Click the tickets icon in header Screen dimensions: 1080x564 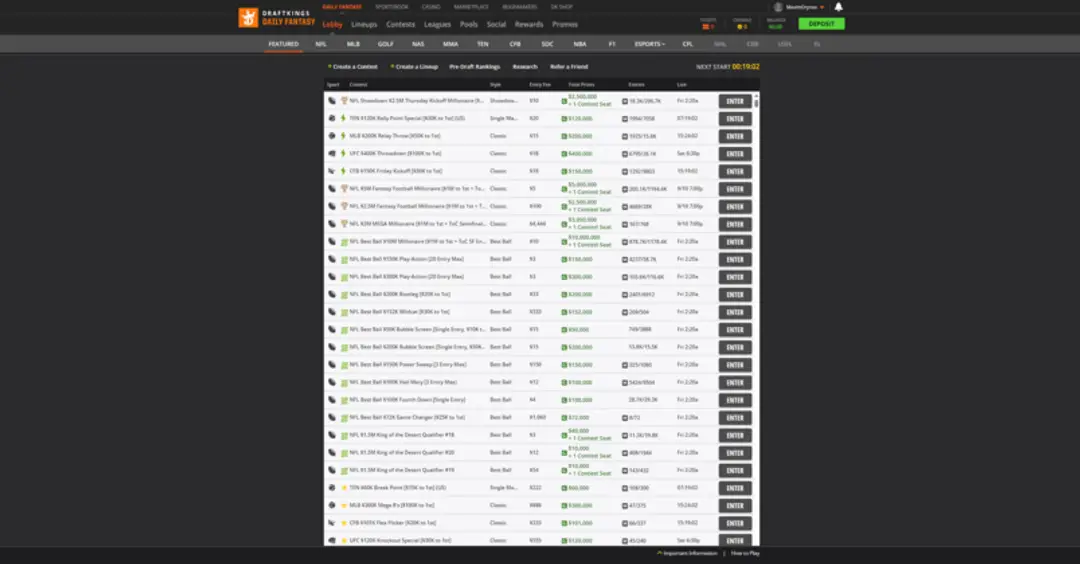pyautogui.click(x=706, y=27)
